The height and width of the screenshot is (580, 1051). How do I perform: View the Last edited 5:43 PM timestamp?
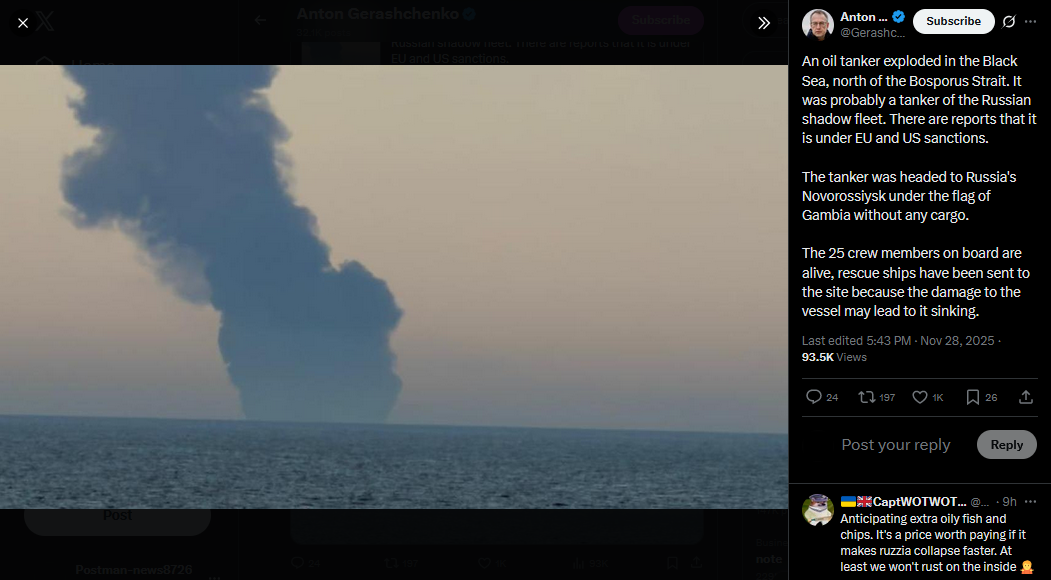(899, 341)
